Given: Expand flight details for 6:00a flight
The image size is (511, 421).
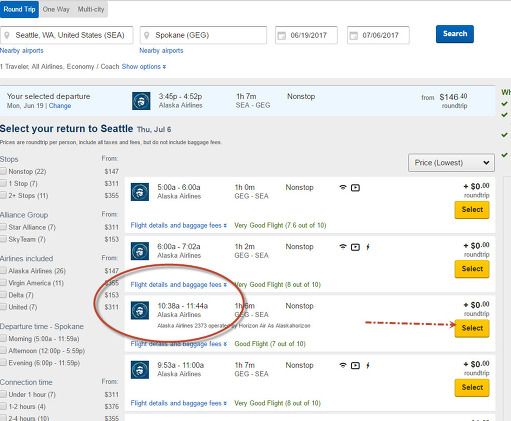Looking at the screenshot, I should (x=179, y=285).
